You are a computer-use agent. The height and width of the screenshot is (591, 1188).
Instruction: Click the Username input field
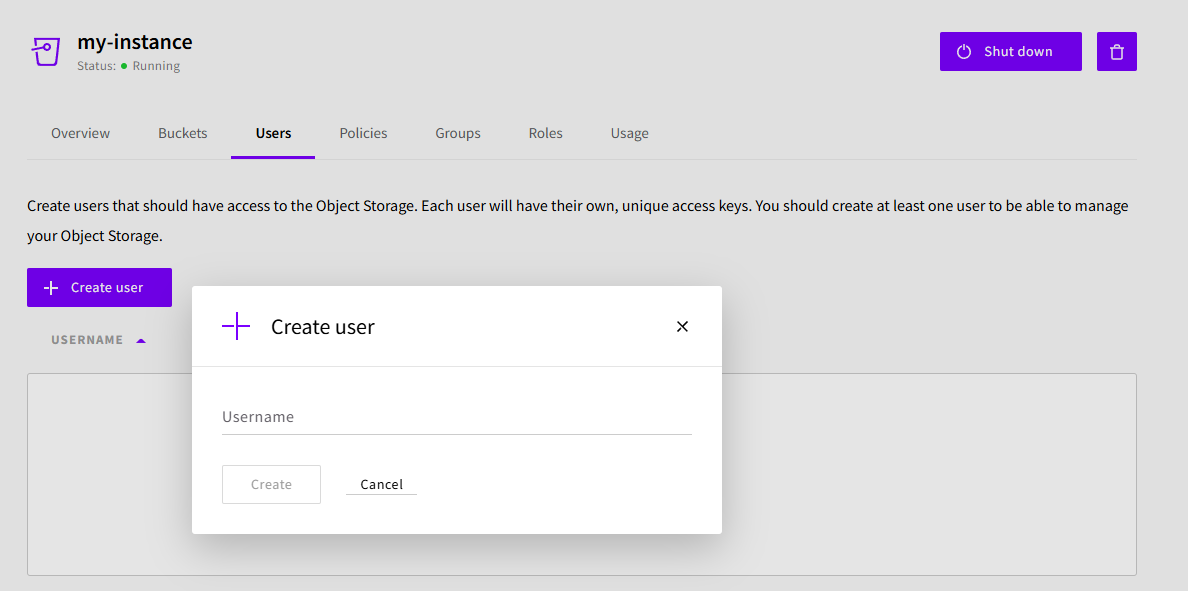pos(456,417)
